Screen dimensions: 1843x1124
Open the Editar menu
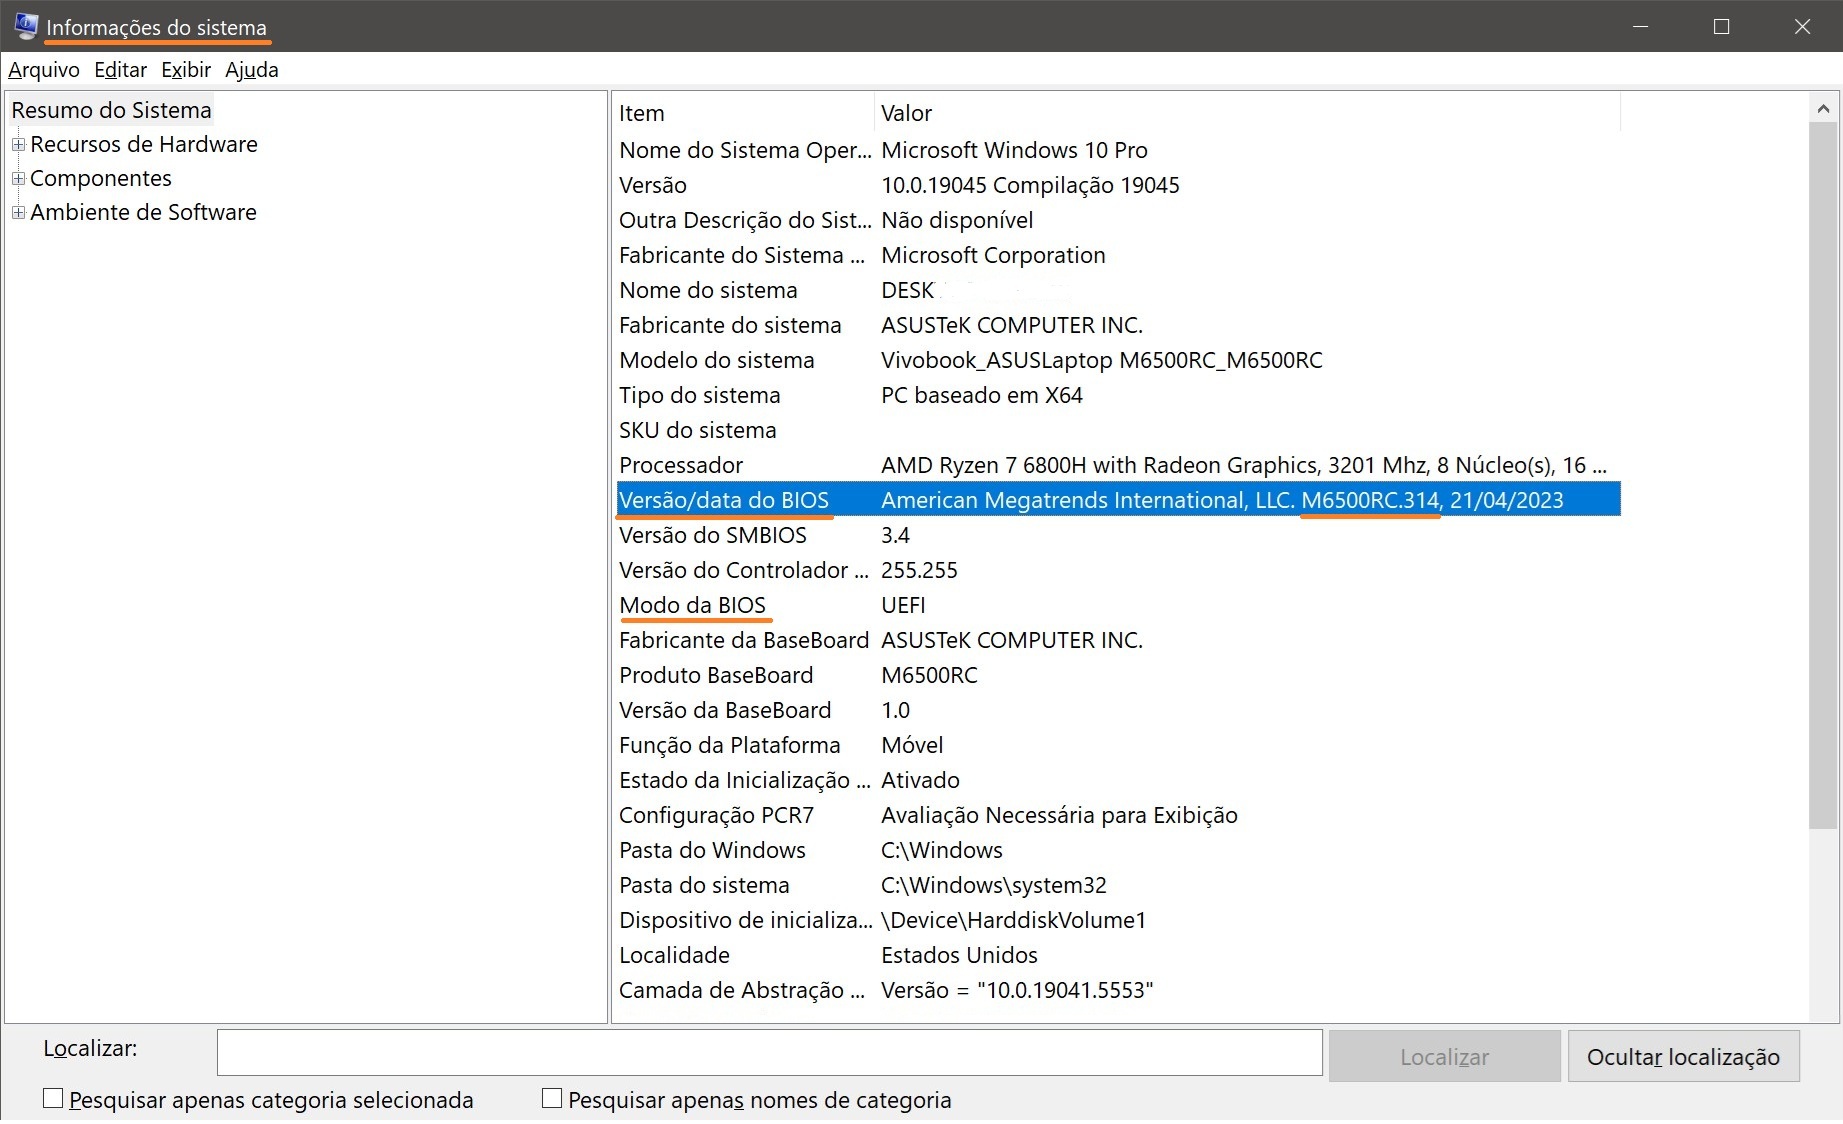pyautogui.click(x=120, y=70)
